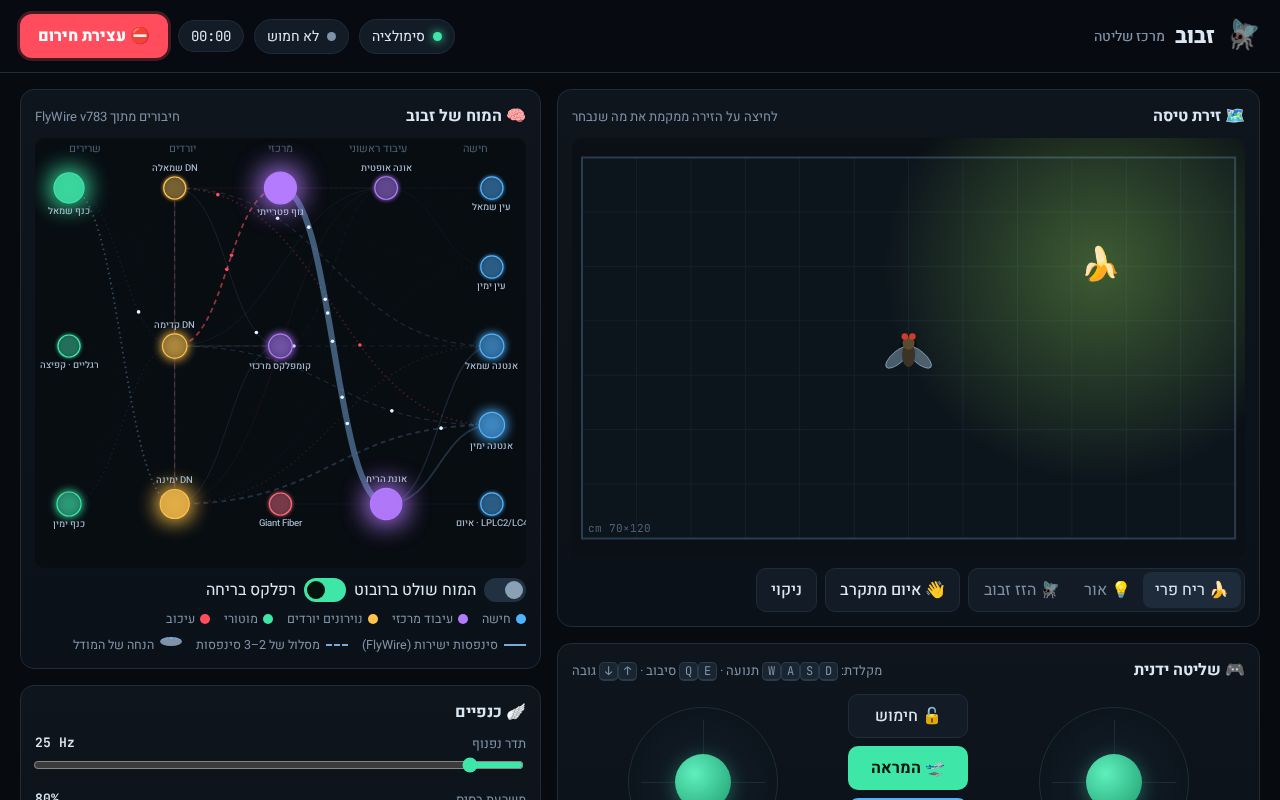Click the קומפלקס מרכזי central complex node
Image resolution: width=1280 pixels, height=800 pixels.
(280, 346)
